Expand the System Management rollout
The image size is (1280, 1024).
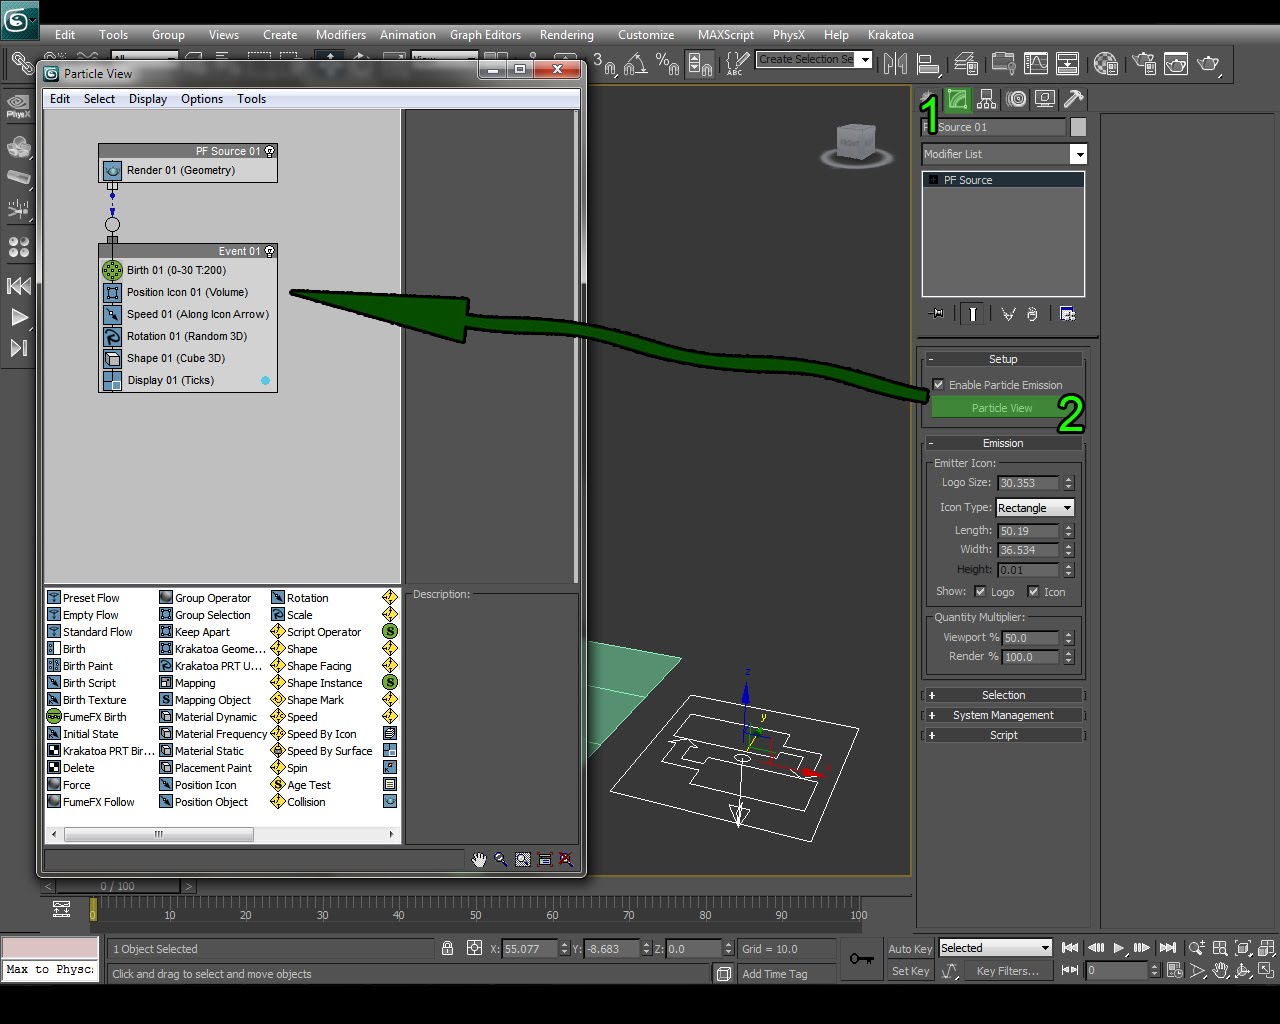[x=1003, y=715]
